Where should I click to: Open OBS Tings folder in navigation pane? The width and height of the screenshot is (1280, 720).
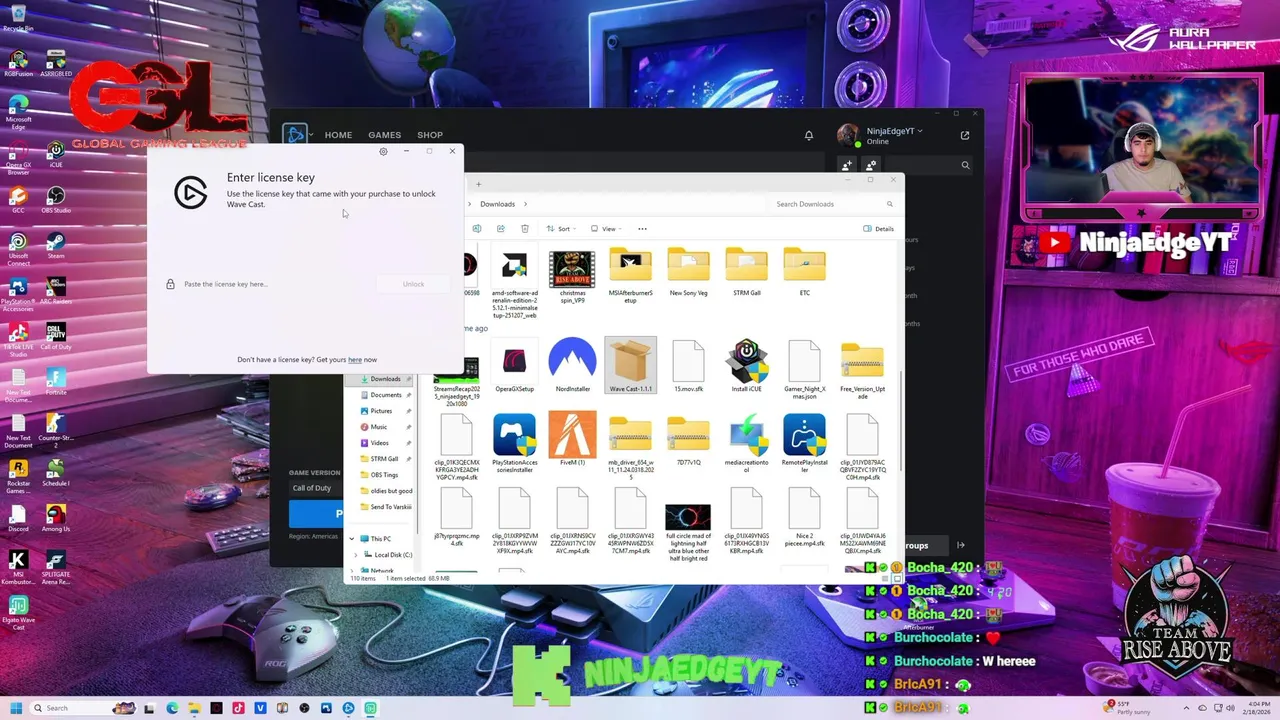[384, 475]
